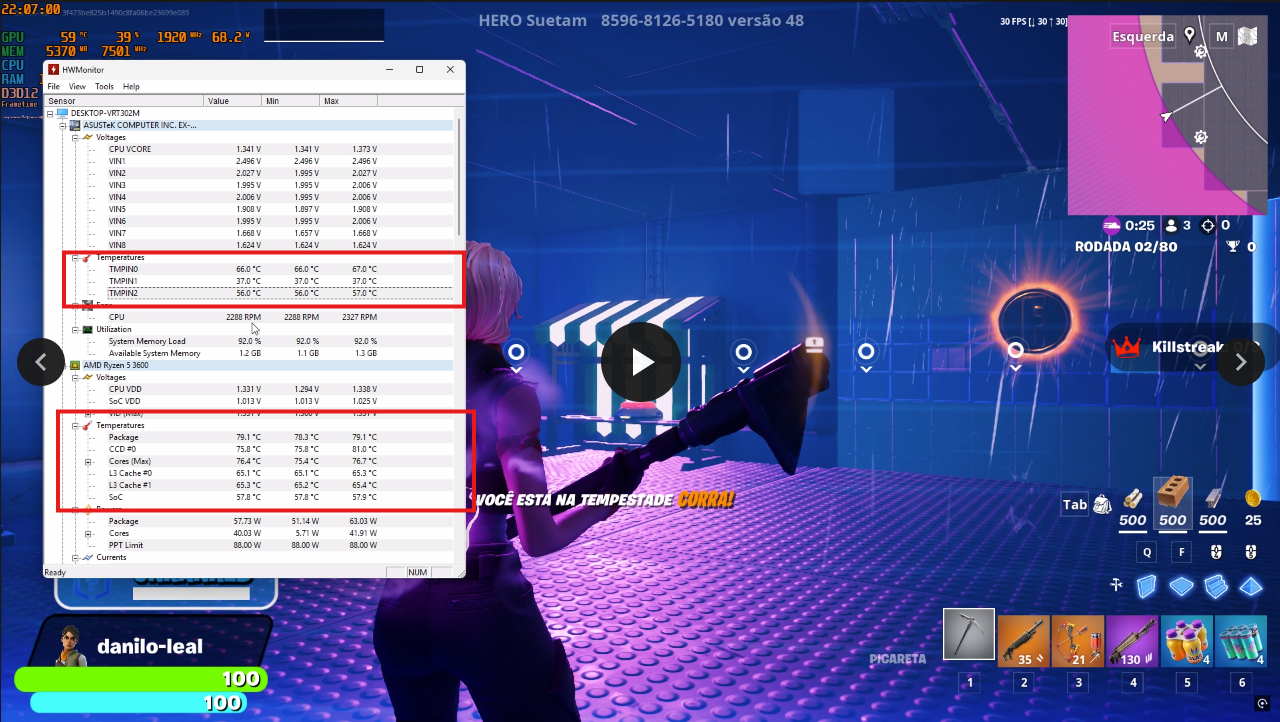Screen dimensions: 1280x722
Task: Collapse the Ryzen Temperatures group
Action: (x=75, y=425)
